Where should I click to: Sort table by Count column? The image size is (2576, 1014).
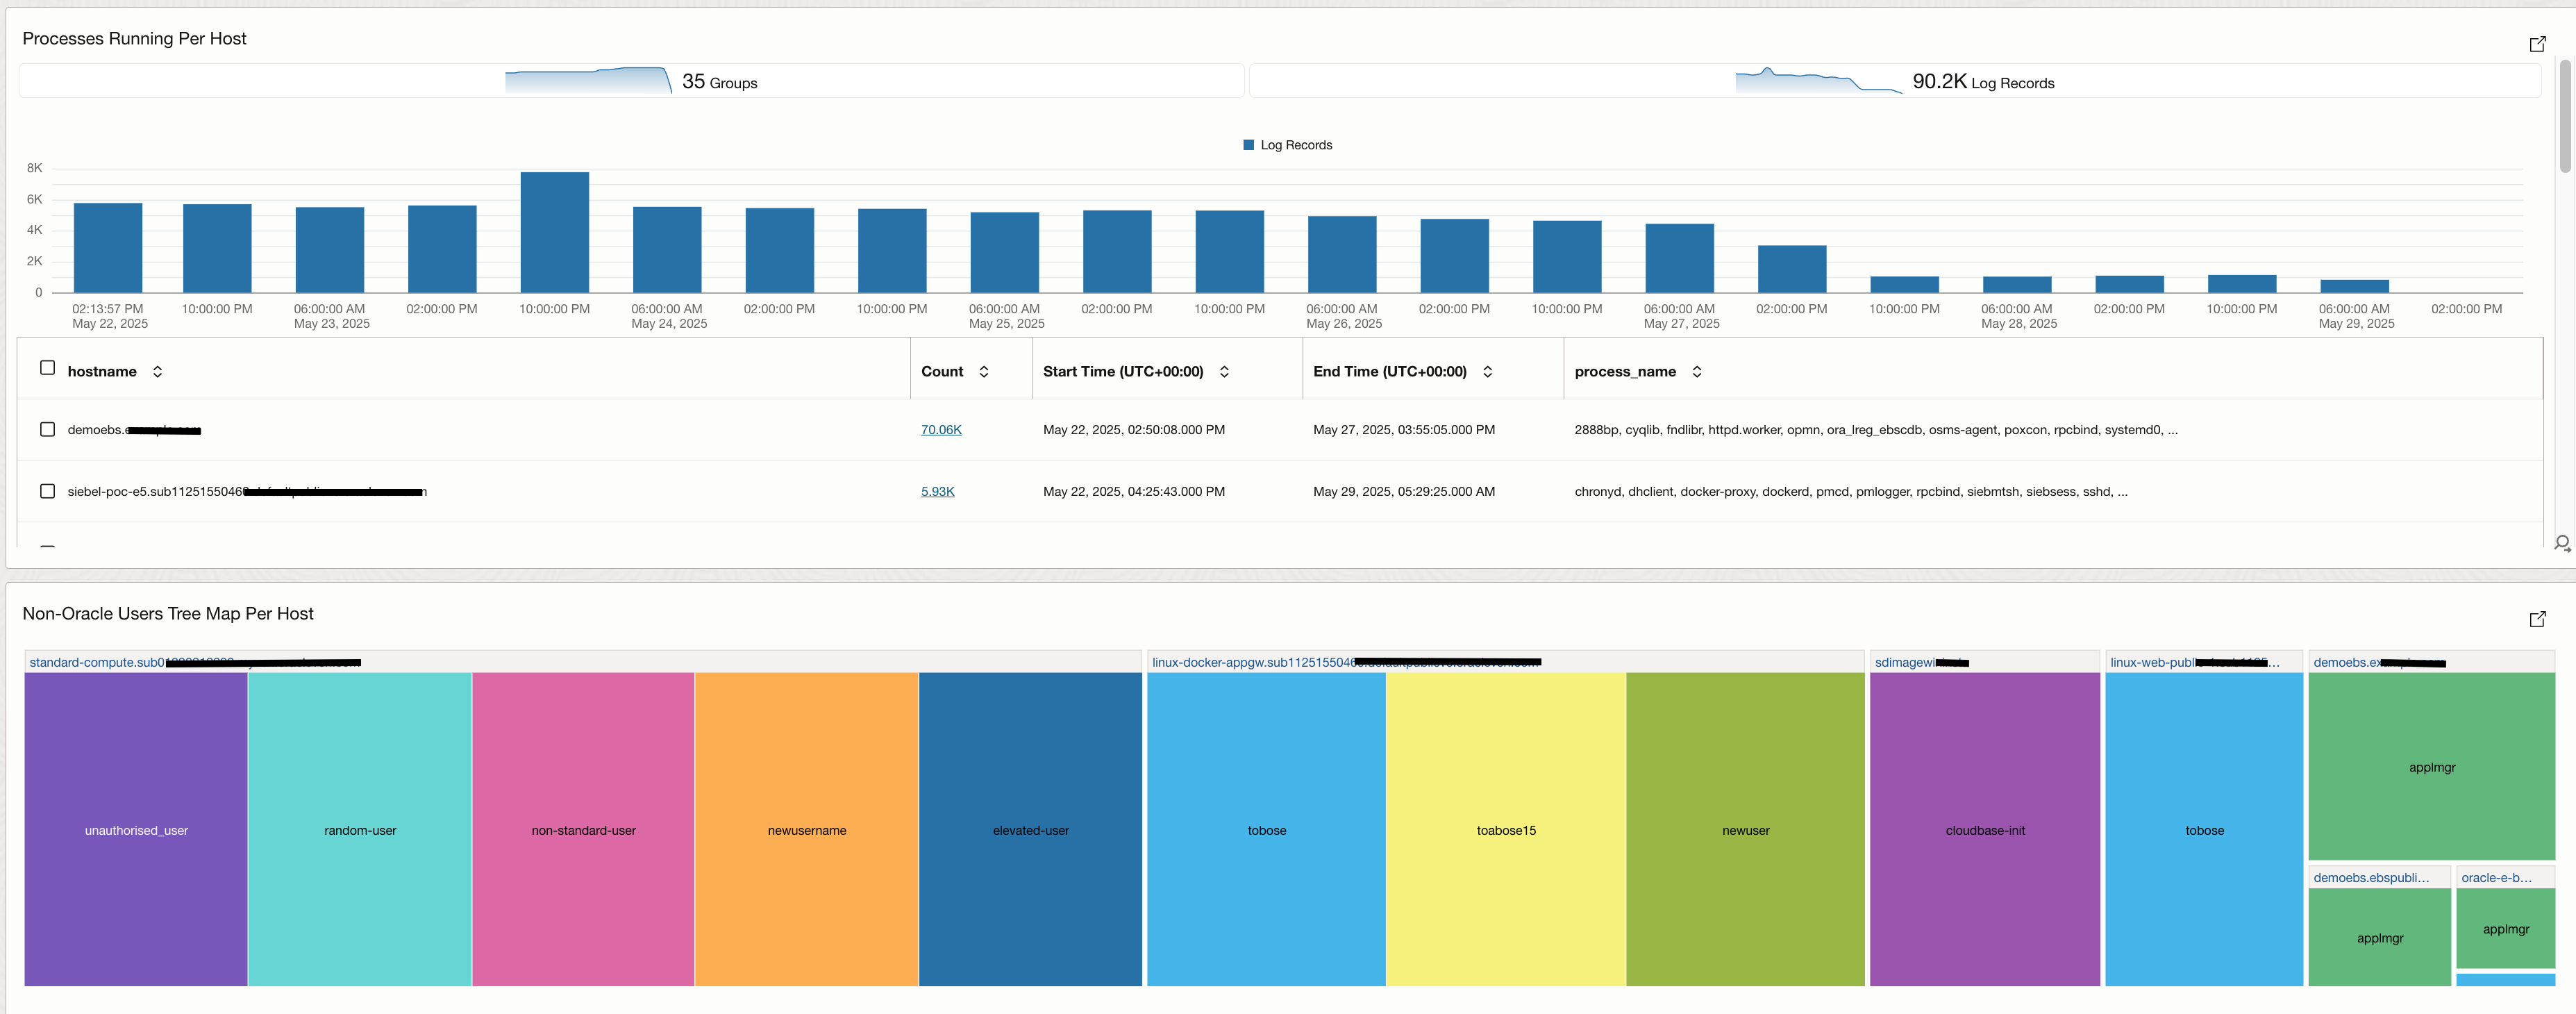click(984, 372)
